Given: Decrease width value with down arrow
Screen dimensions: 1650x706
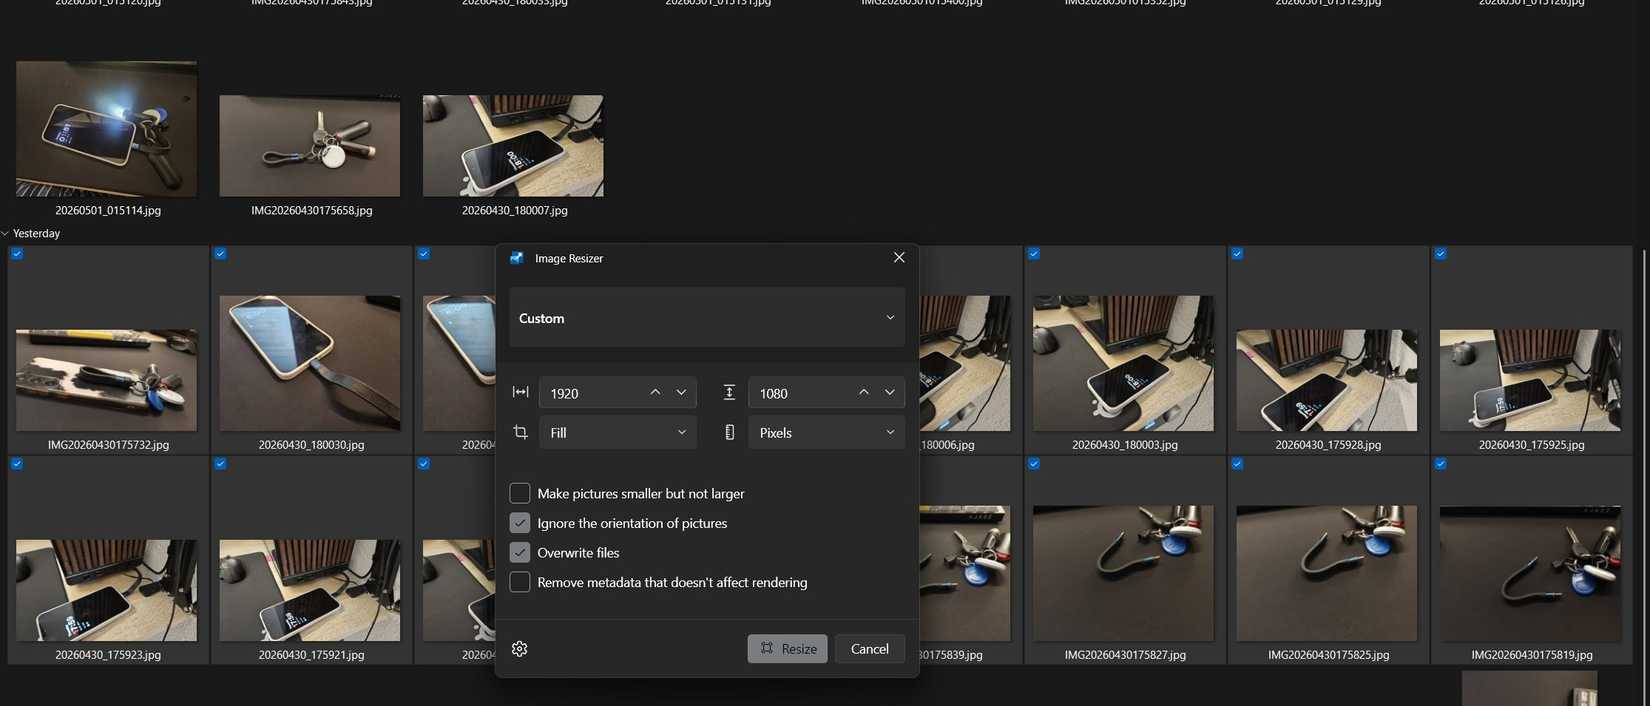Looking at the screenshot, I should [x=681, y=393].
